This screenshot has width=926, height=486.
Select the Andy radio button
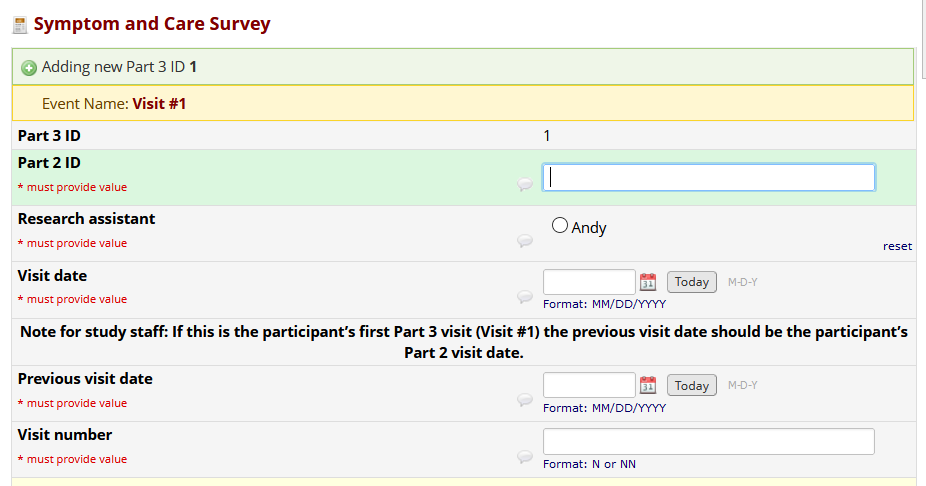point(560,226)
